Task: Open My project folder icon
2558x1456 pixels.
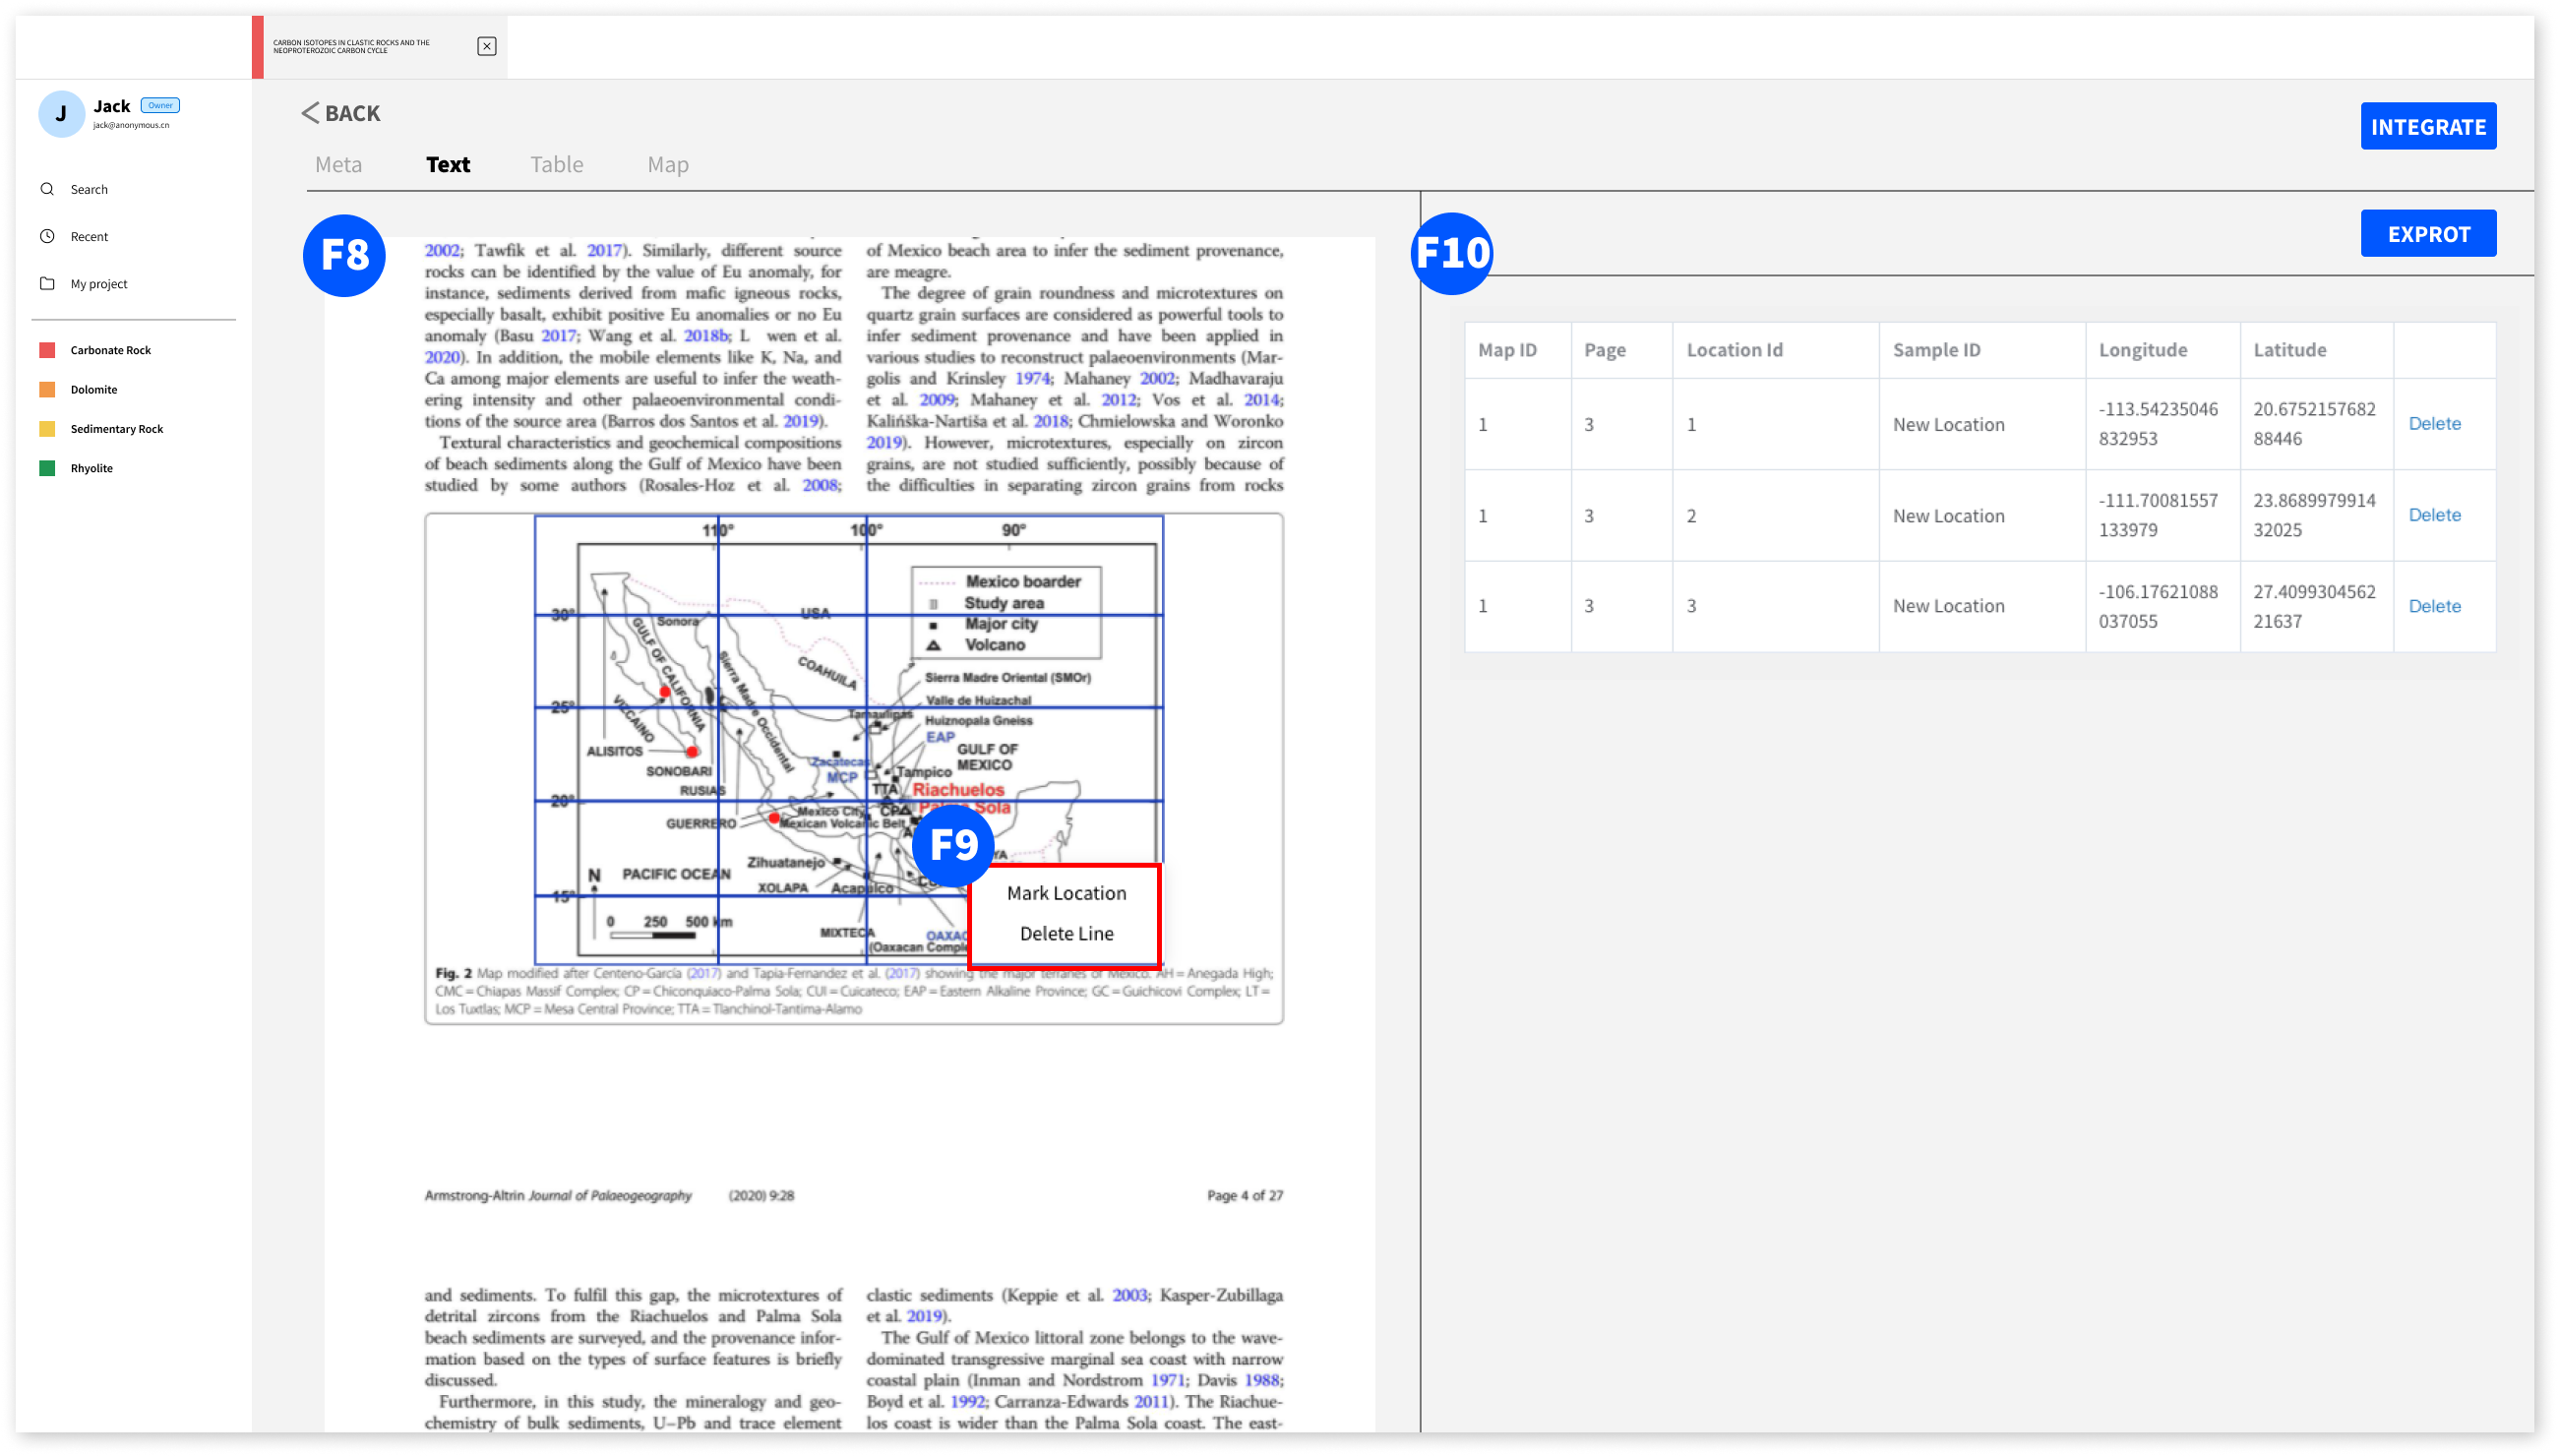Action: coord(47,283)
